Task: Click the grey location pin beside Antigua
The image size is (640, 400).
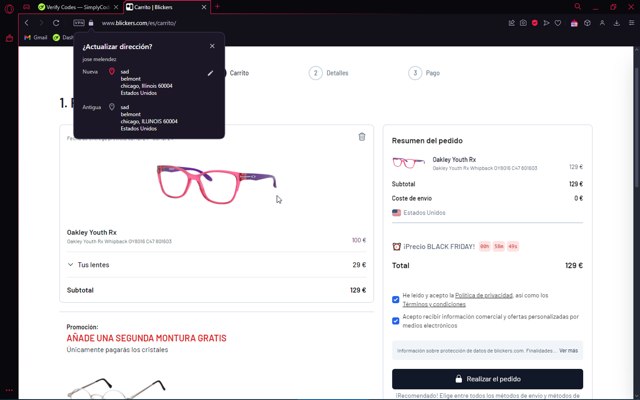Action: (x=111, y=107)
